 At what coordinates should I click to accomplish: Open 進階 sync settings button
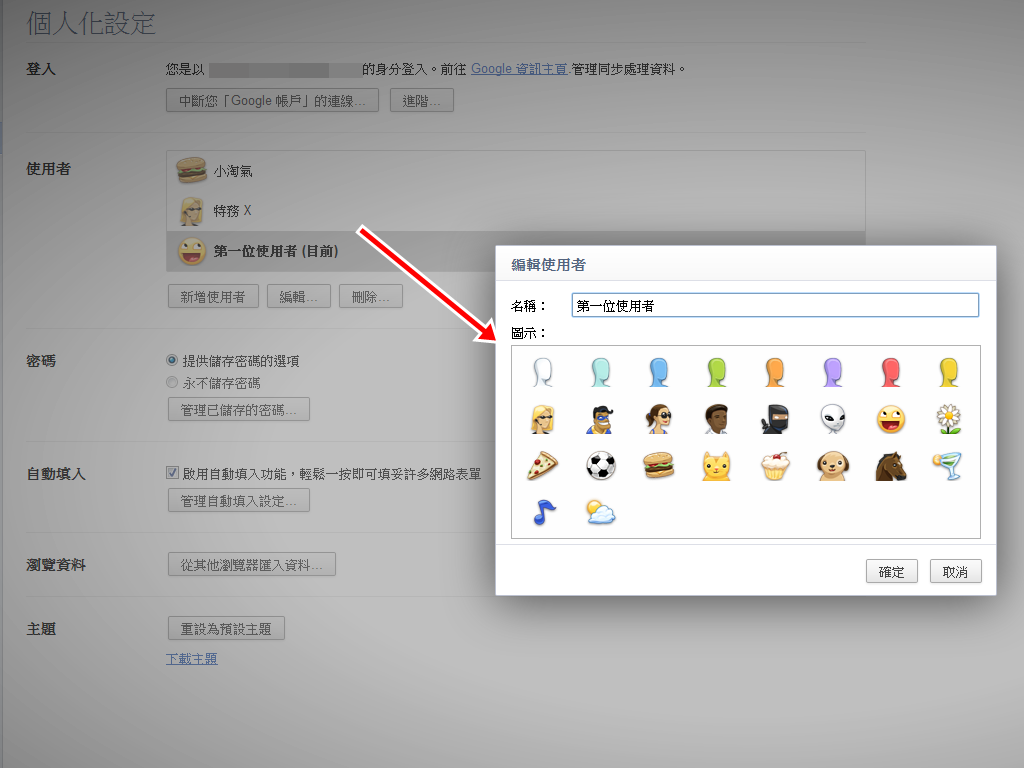click(x=421, y=101)
